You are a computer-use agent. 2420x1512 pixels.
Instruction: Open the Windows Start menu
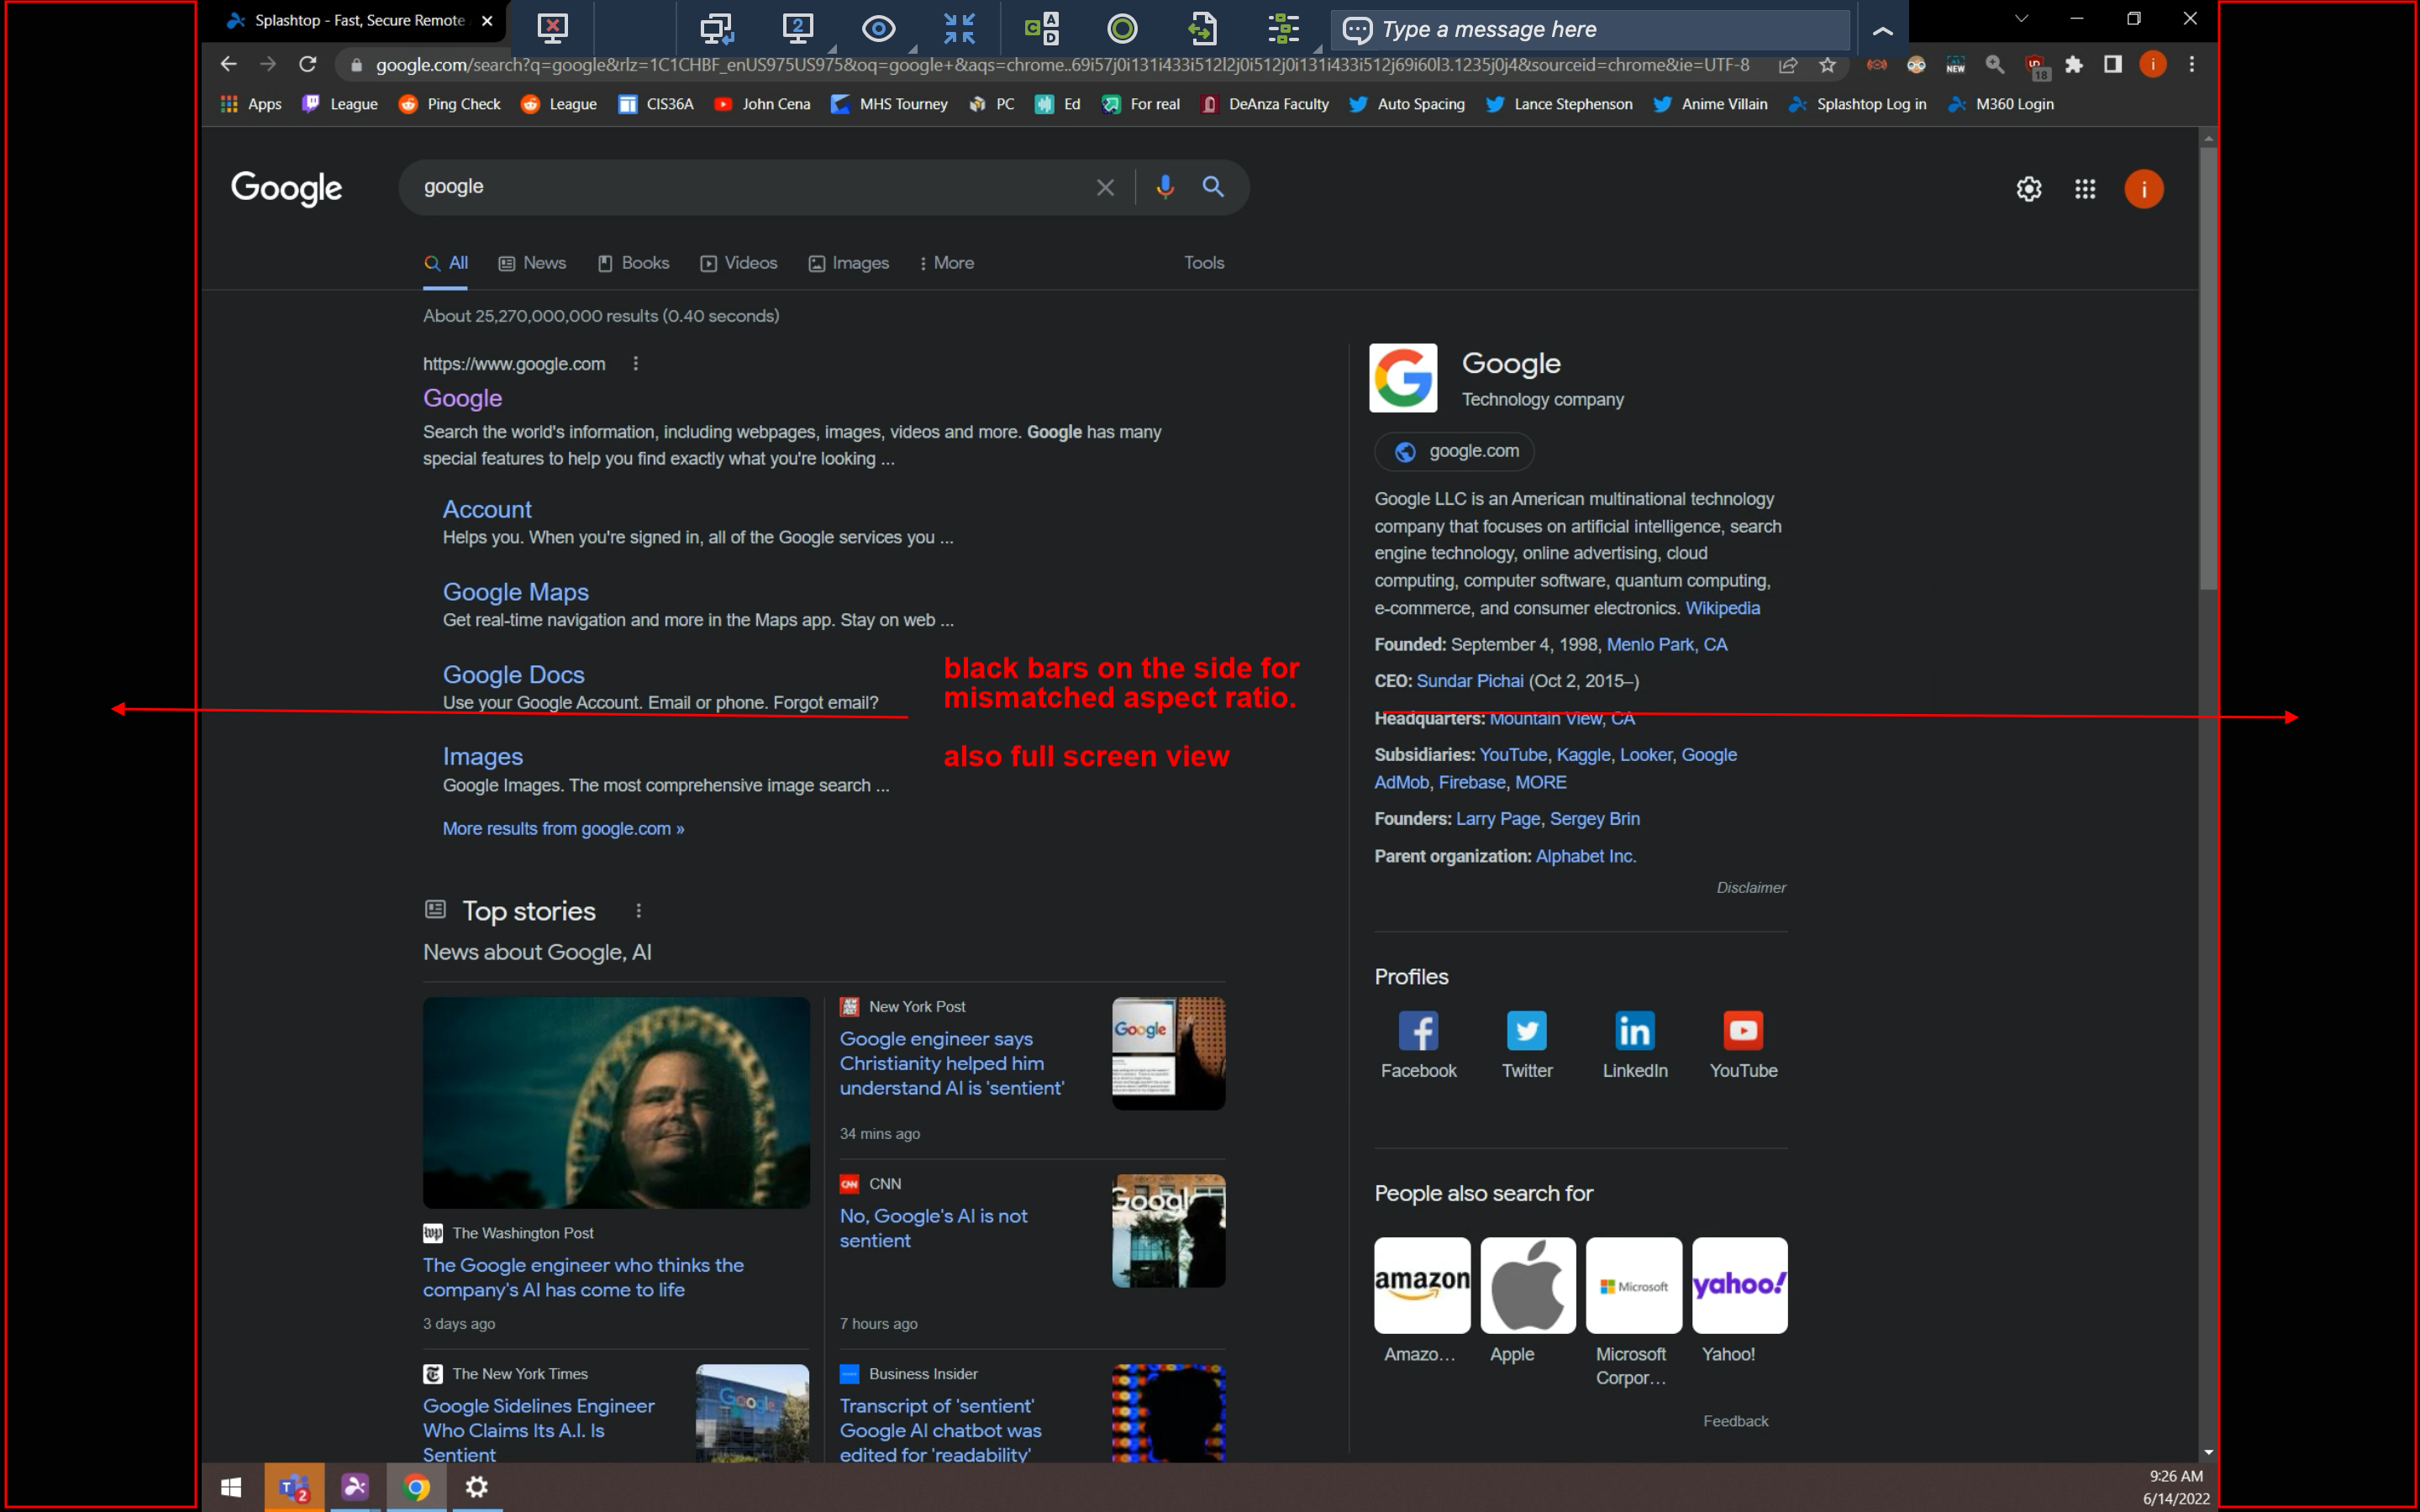click(x=231, y=1487)
